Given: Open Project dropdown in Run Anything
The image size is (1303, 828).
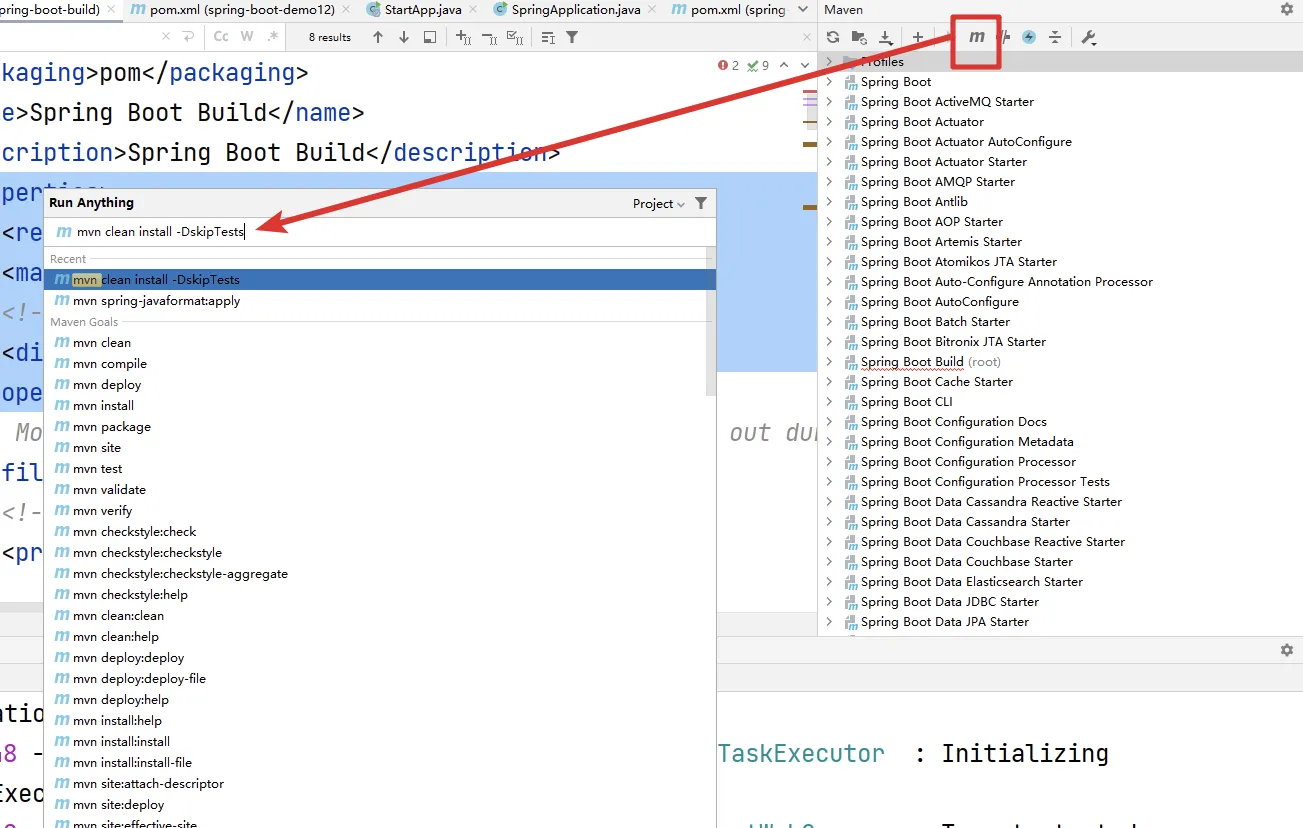Looking at the screenshot, I should [658, 203].
